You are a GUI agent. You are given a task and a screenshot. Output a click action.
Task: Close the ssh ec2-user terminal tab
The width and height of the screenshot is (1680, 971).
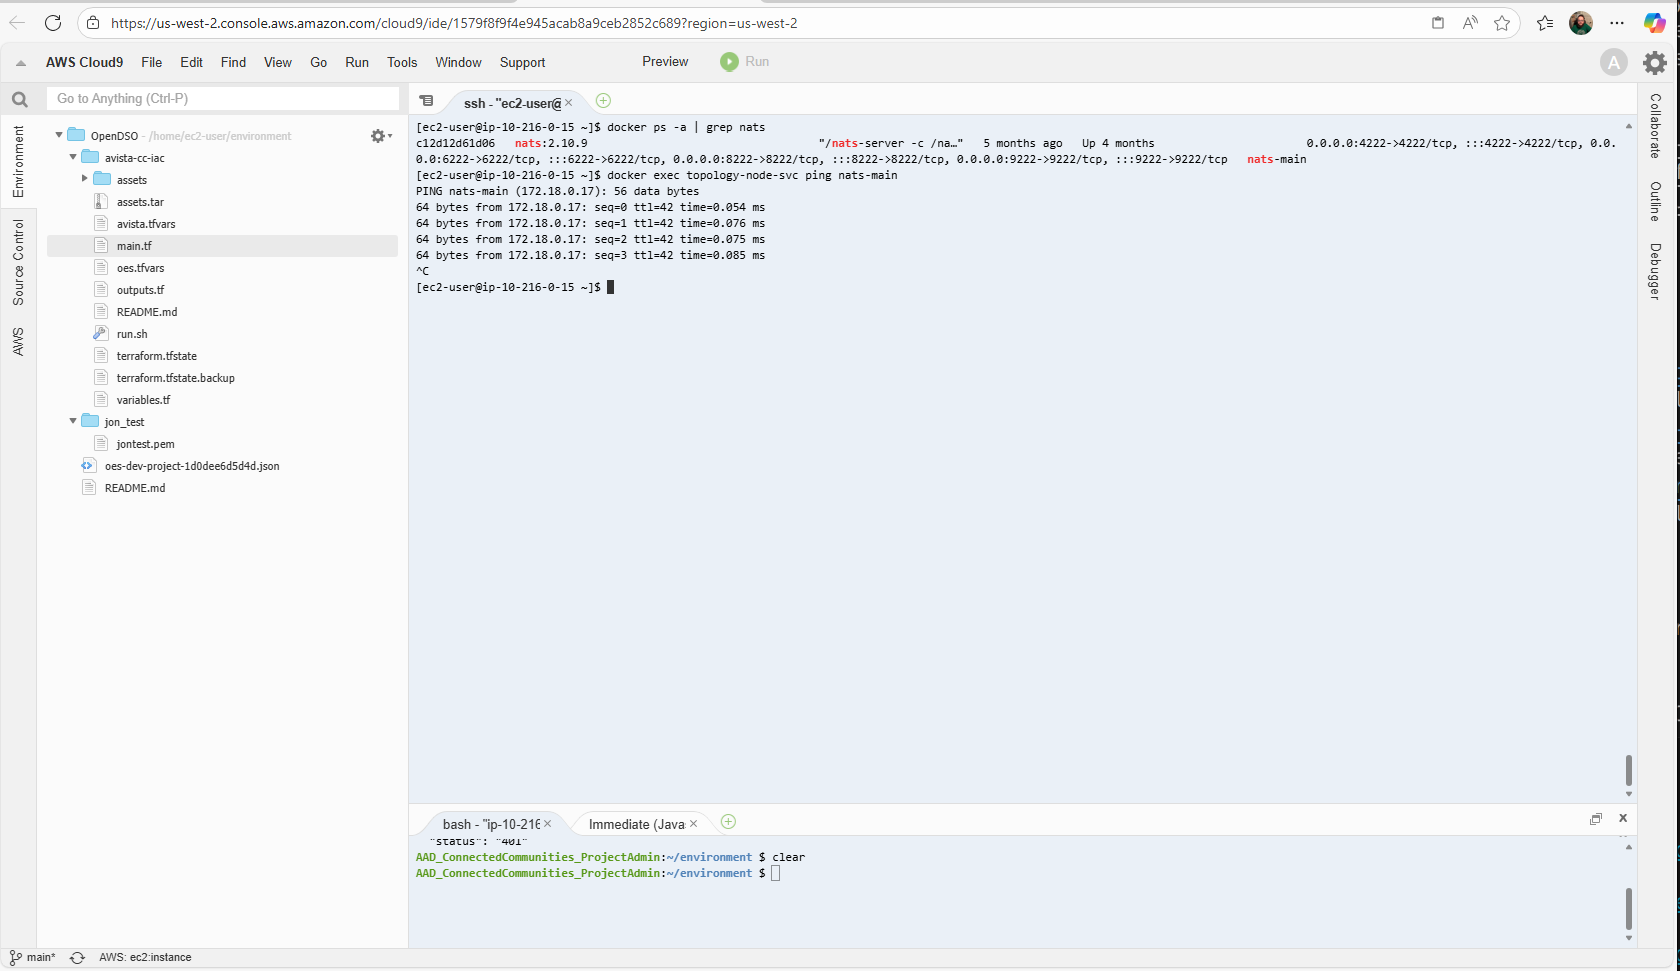569,103
